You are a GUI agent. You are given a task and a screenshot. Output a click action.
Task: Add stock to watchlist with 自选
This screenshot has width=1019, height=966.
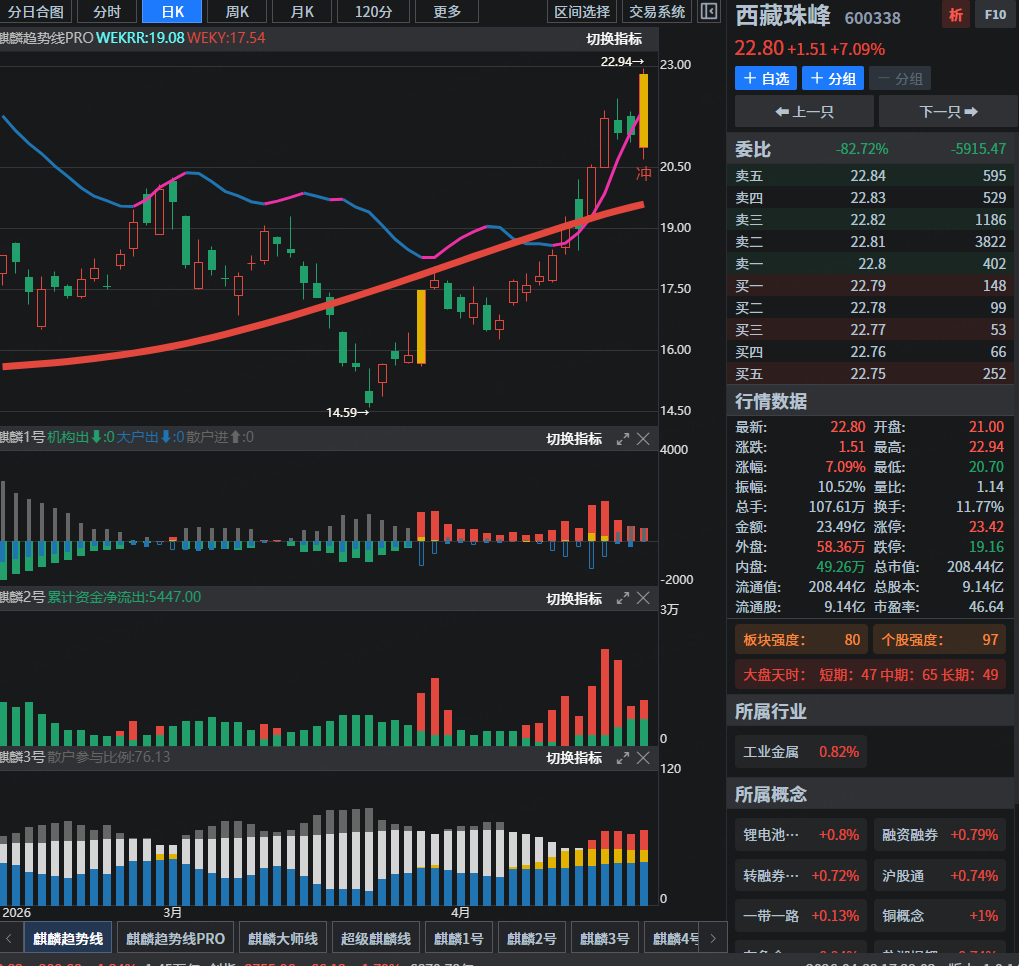pyautogui.click(x=766, y=79)
